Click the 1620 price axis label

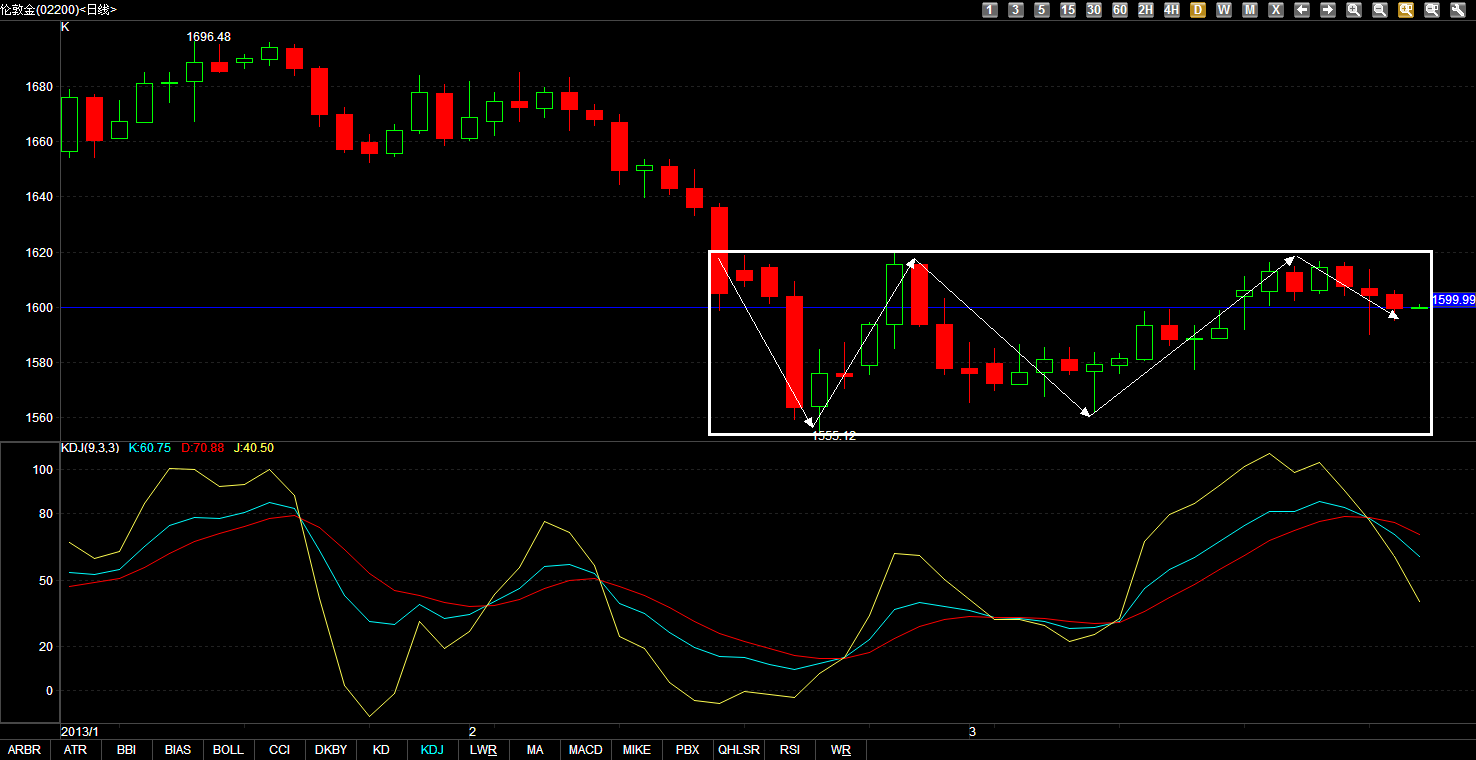[x=39, y=253]
